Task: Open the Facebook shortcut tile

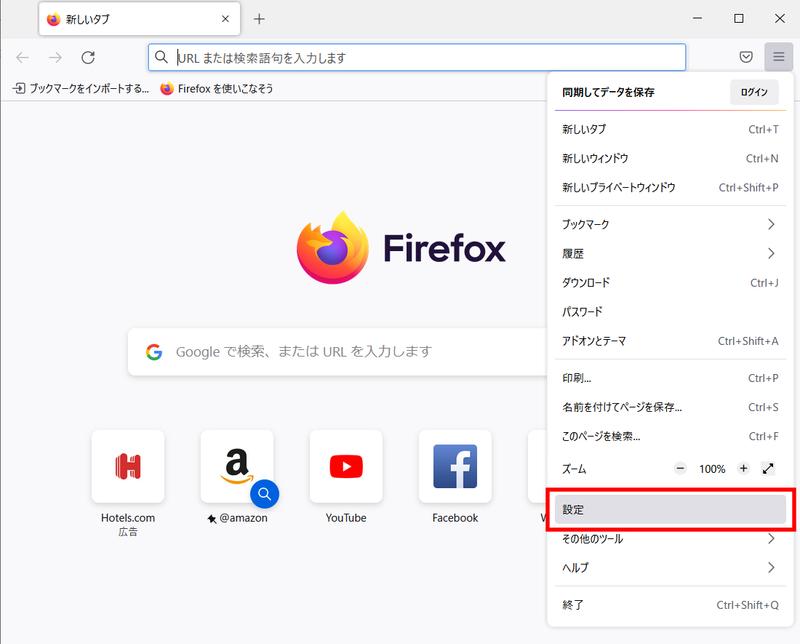Action: [x=455, y=466]
